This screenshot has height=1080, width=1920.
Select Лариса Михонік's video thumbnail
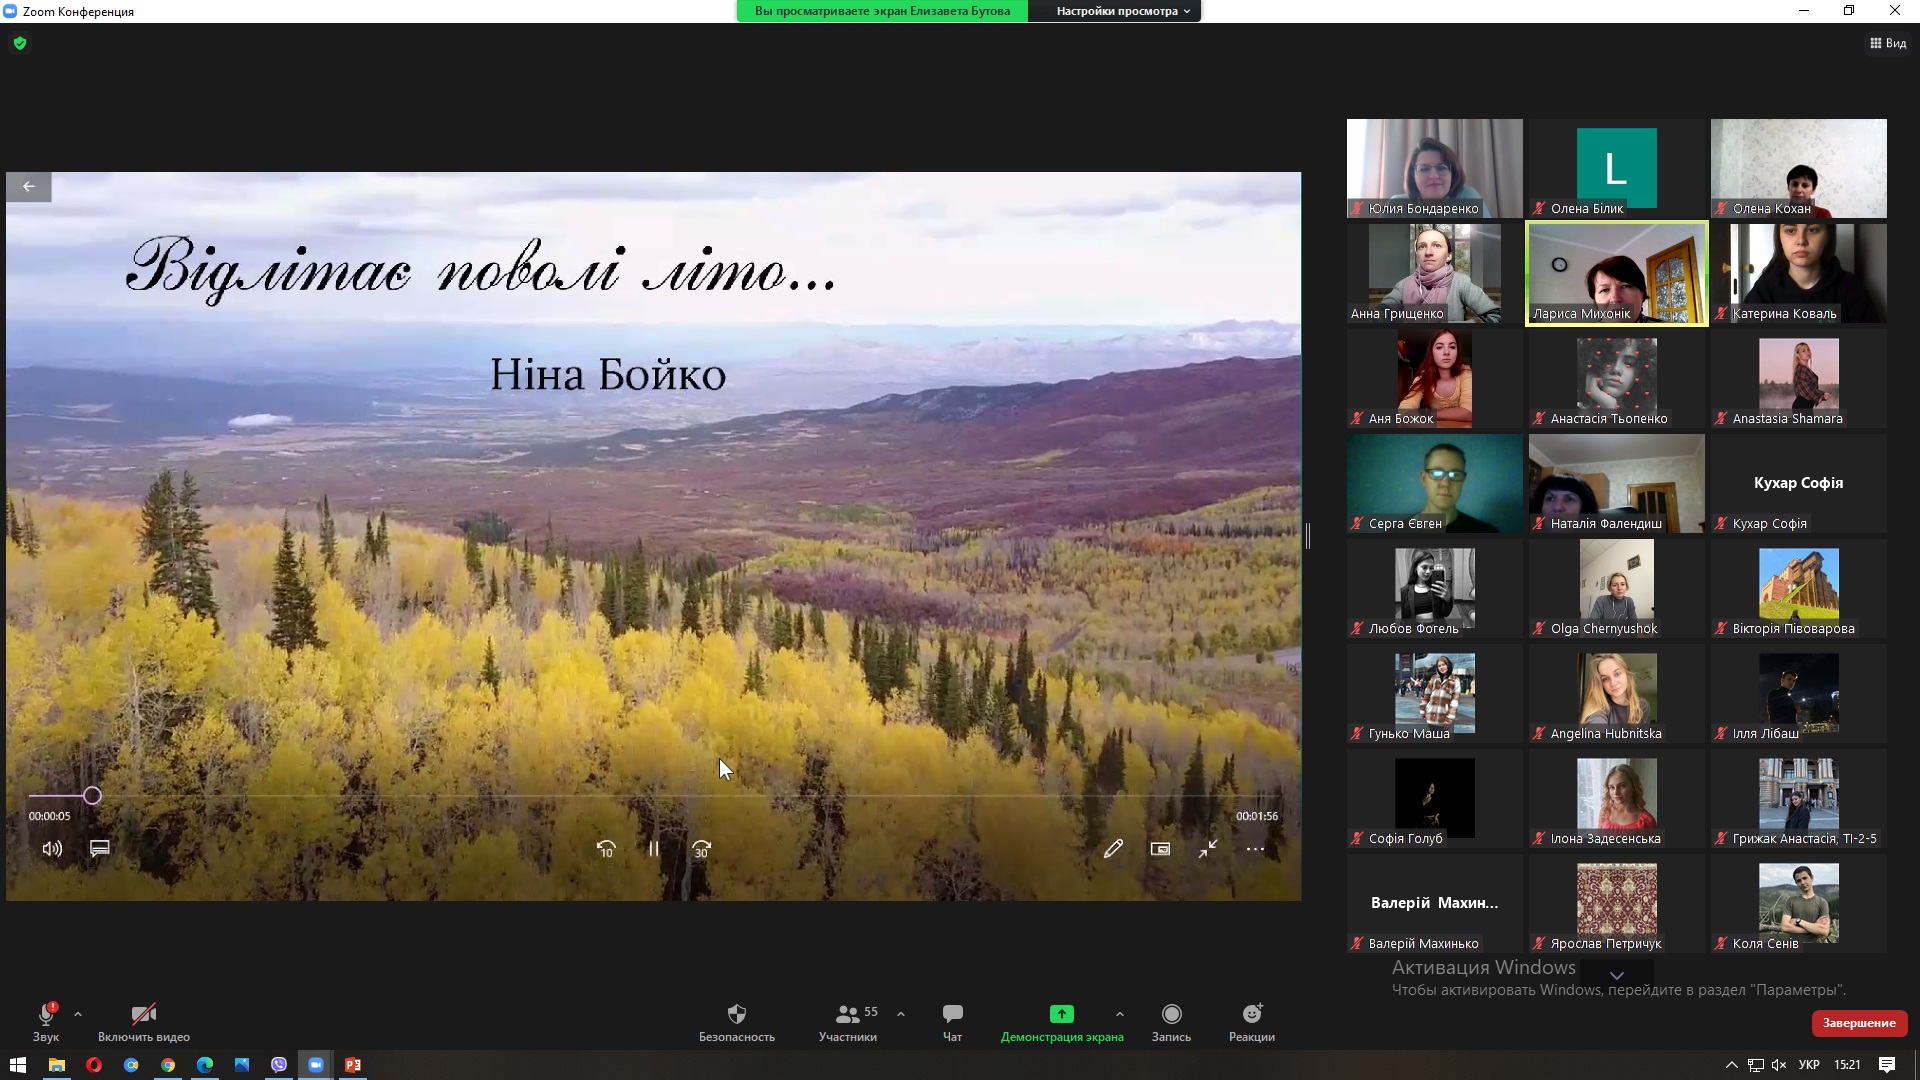click(x=1616, y=273)
